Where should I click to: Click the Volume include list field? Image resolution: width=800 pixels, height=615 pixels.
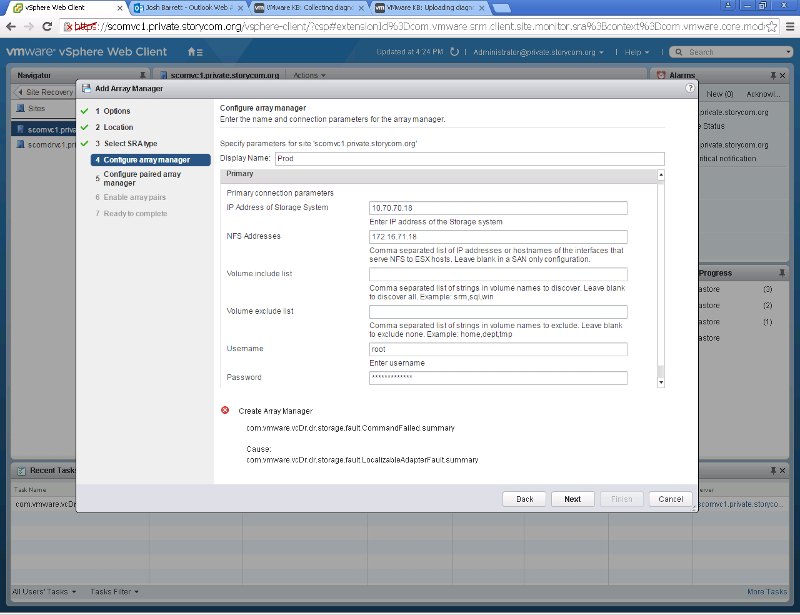click(498, 274)
